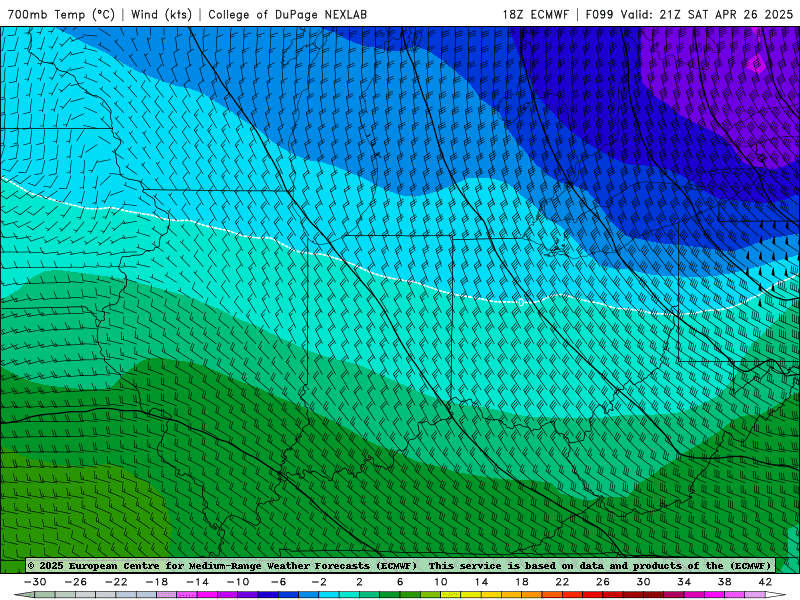Click the bright red colorbar segment near 22

(572, 594)
